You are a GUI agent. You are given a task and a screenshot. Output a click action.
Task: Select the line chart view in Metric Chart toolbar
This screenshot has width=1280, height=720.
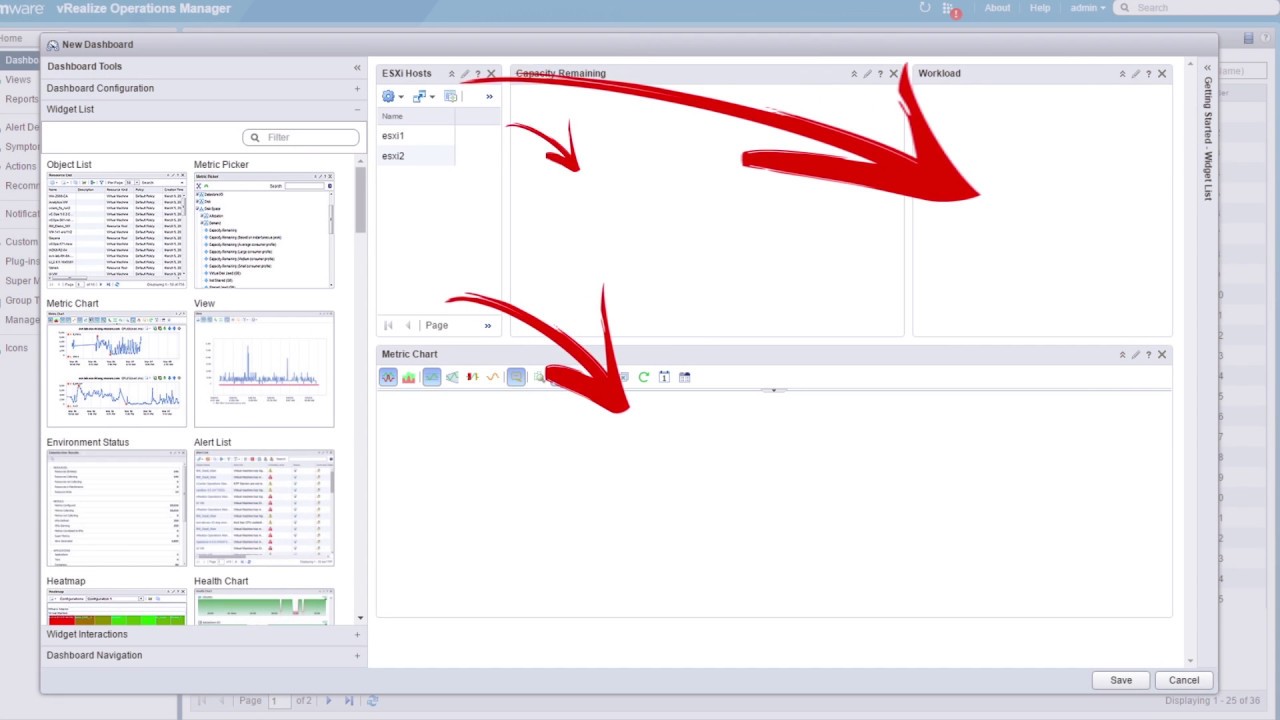click(387, 377)
